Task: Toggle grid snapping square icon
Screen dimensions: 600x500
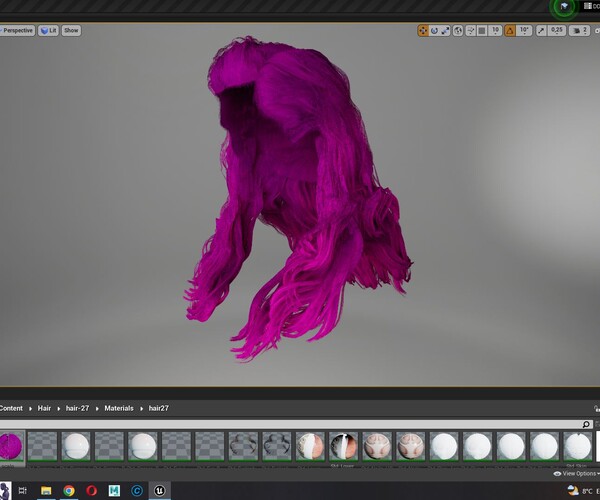Action: (x=482, y=31)
